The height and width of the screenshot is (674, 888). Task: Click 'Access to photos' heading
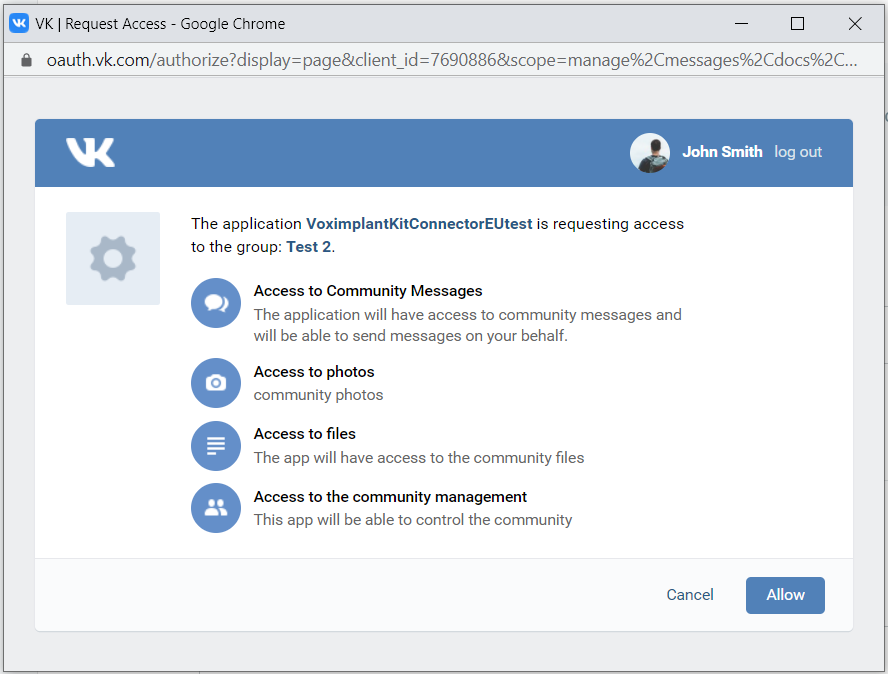(314, 372)
